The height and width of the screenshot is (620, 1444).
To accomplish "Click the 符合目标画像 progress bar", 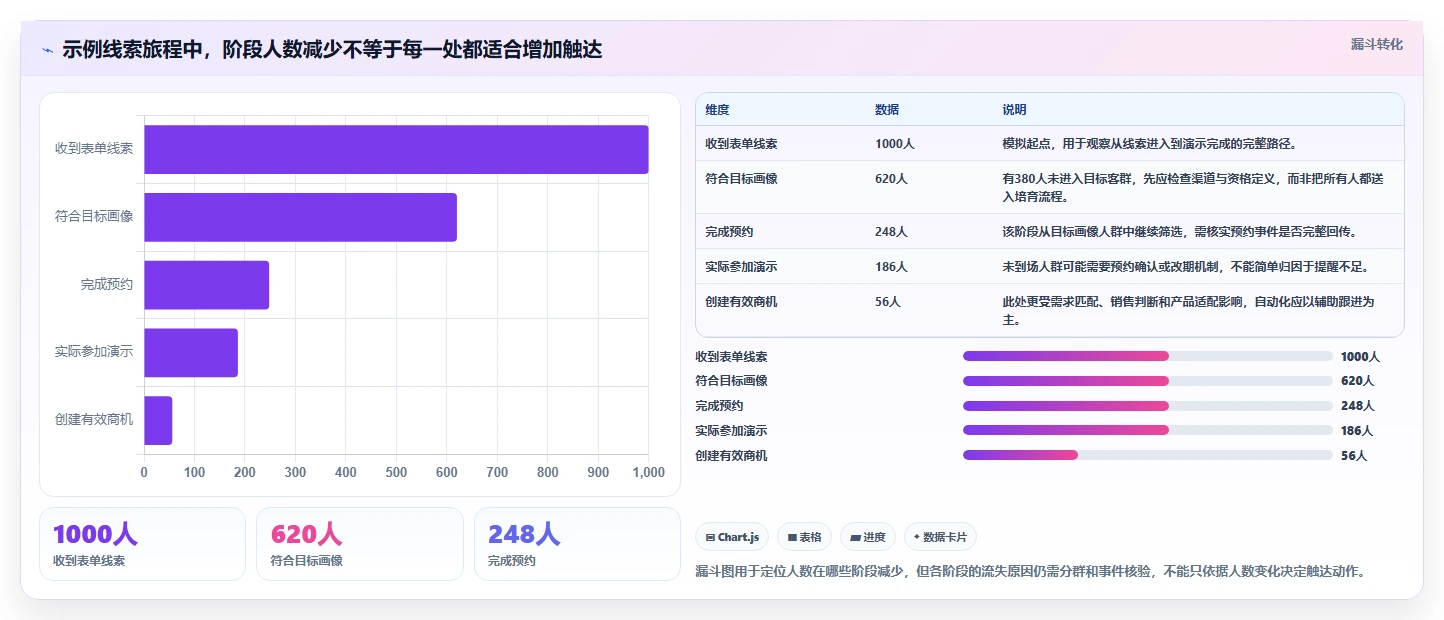I will point(1148,381).
